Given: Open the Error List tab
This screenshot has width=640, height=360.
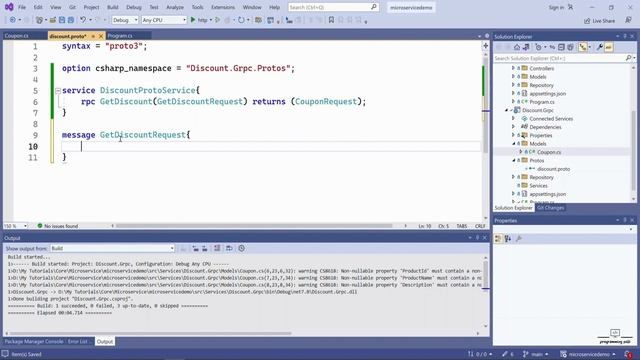Looking at the screenshot, I should [78, 341].
